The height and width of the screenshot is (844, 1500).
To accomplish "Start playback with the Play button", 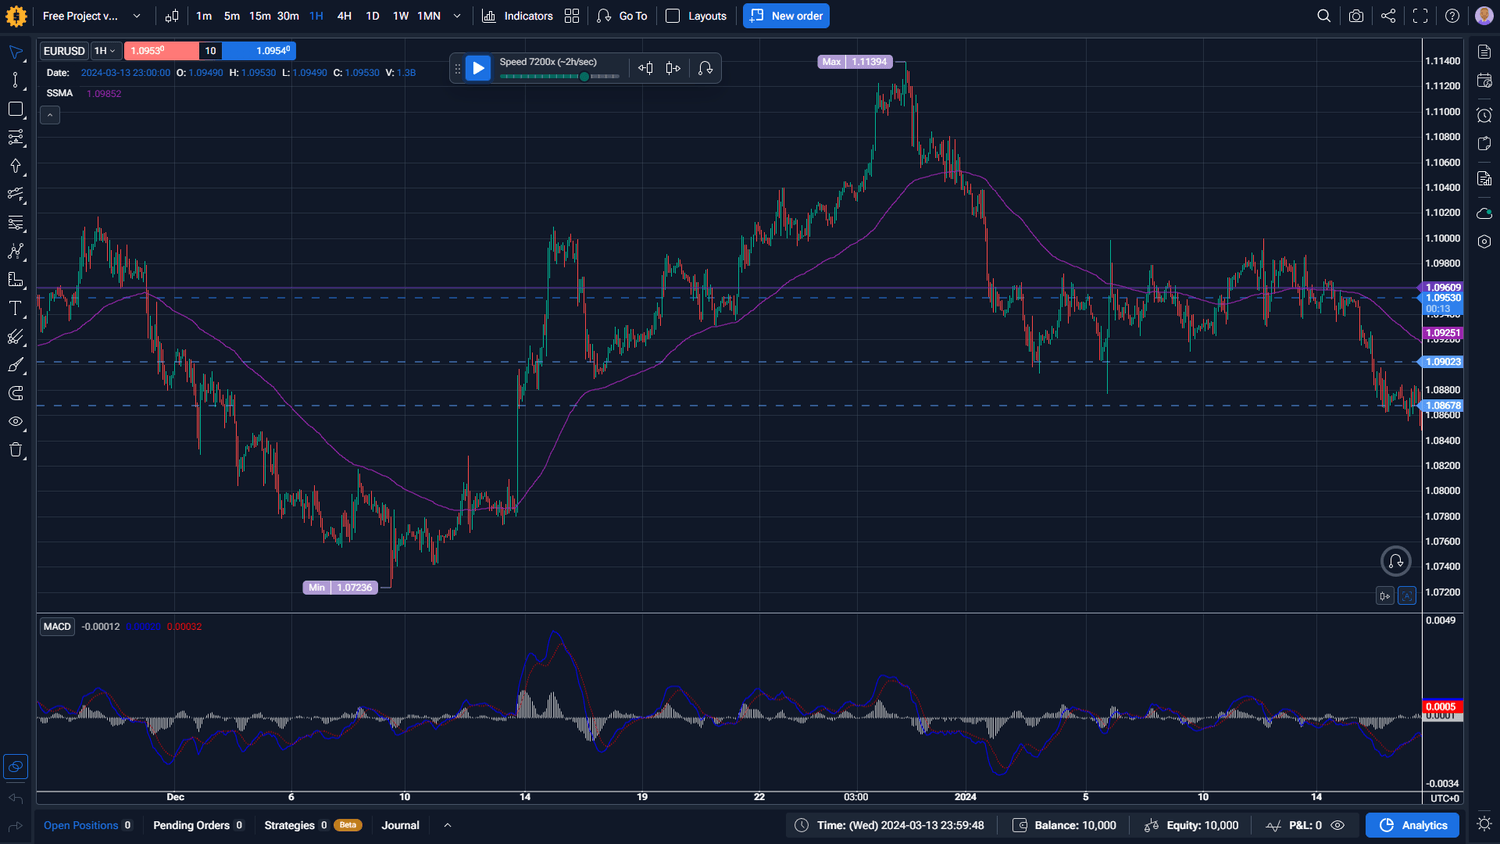I will 478,68.
